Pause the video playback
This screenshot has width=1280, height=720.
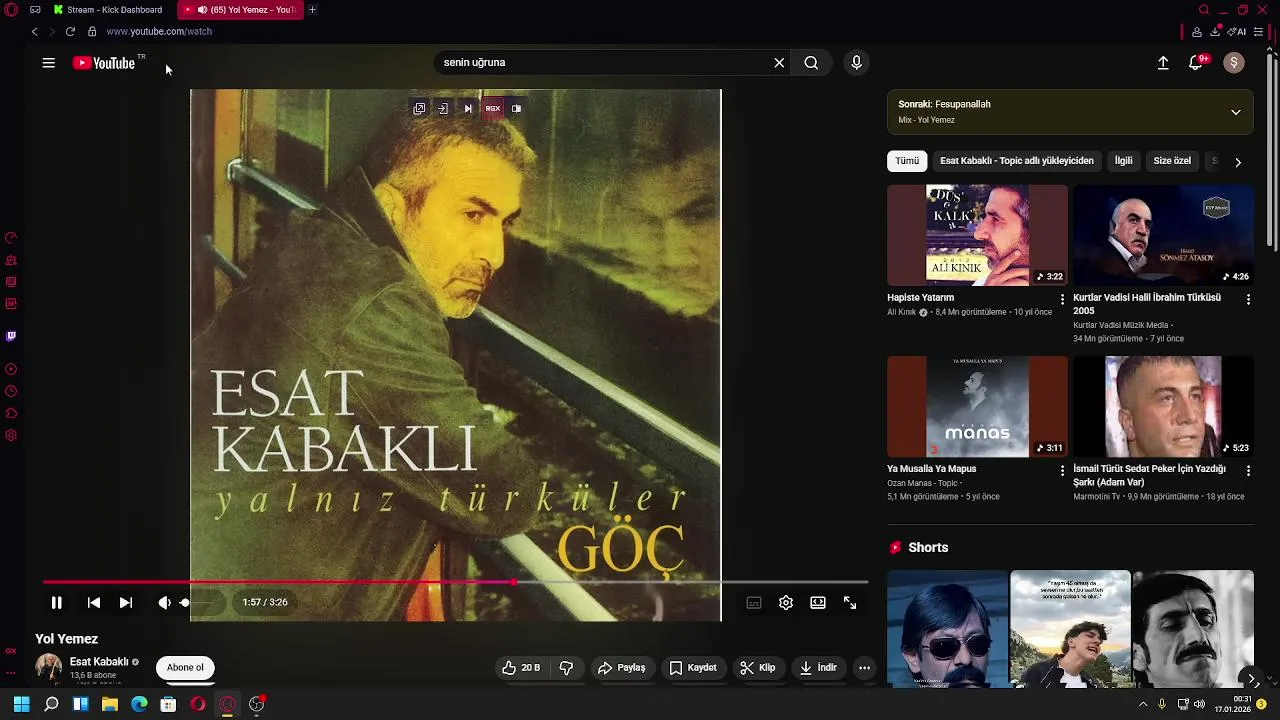[x=57, y=603]
